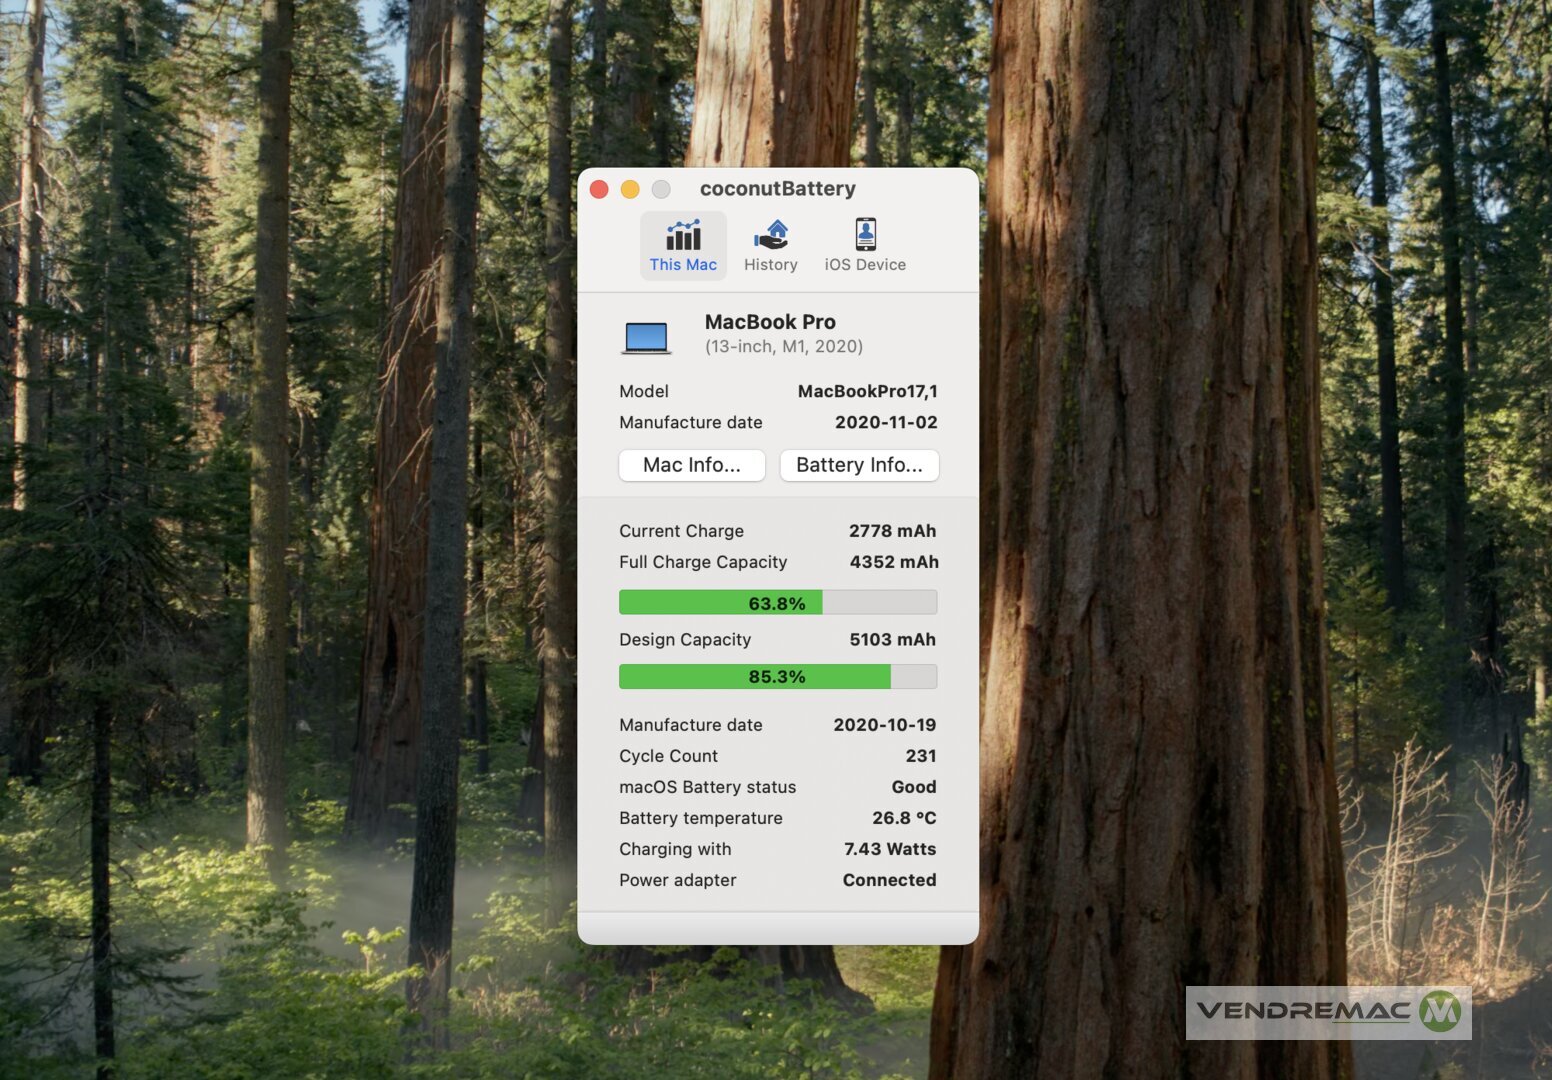
Task: Select the 7.43 Watts charging value
Action: [x=889, y=849]
